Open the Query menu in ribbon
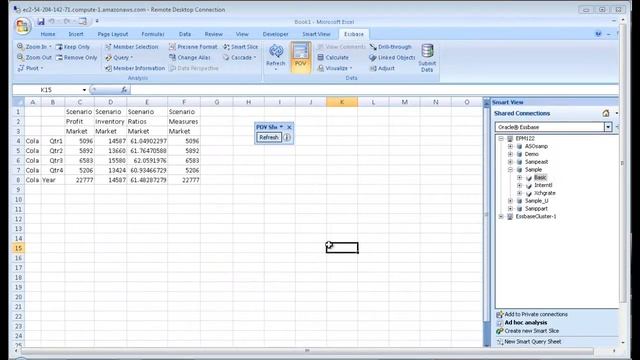Image resolution: width=640 pixels, height=360 pixels. [119, 58]
